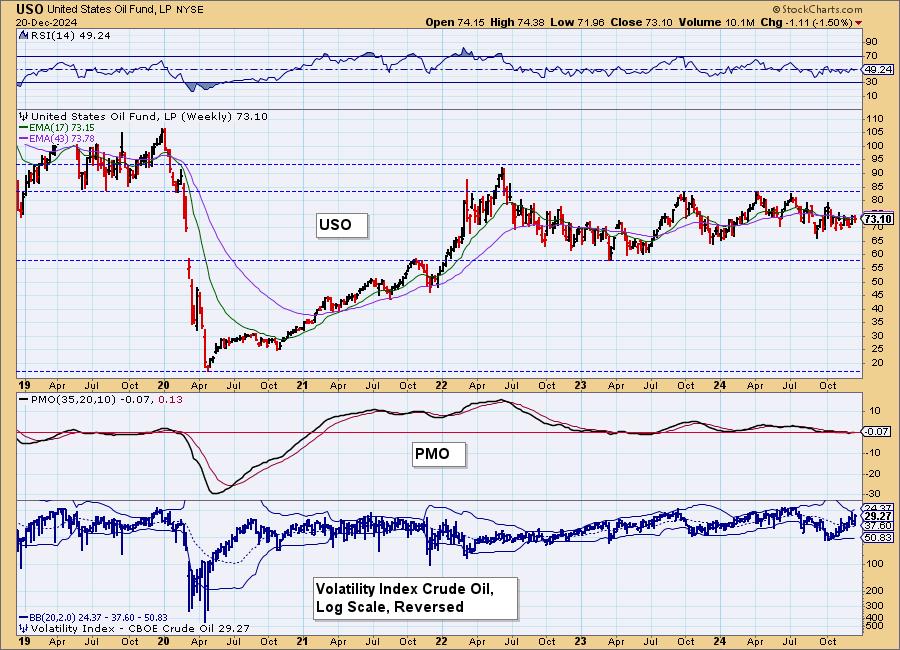
Task: Click the USO annotation box on price chart
Action: (x=342, y=225)
